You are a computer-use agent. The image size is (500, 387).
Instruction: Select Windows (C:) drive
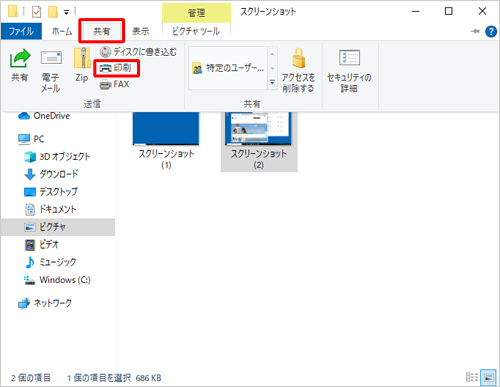(x=57, y=280)
